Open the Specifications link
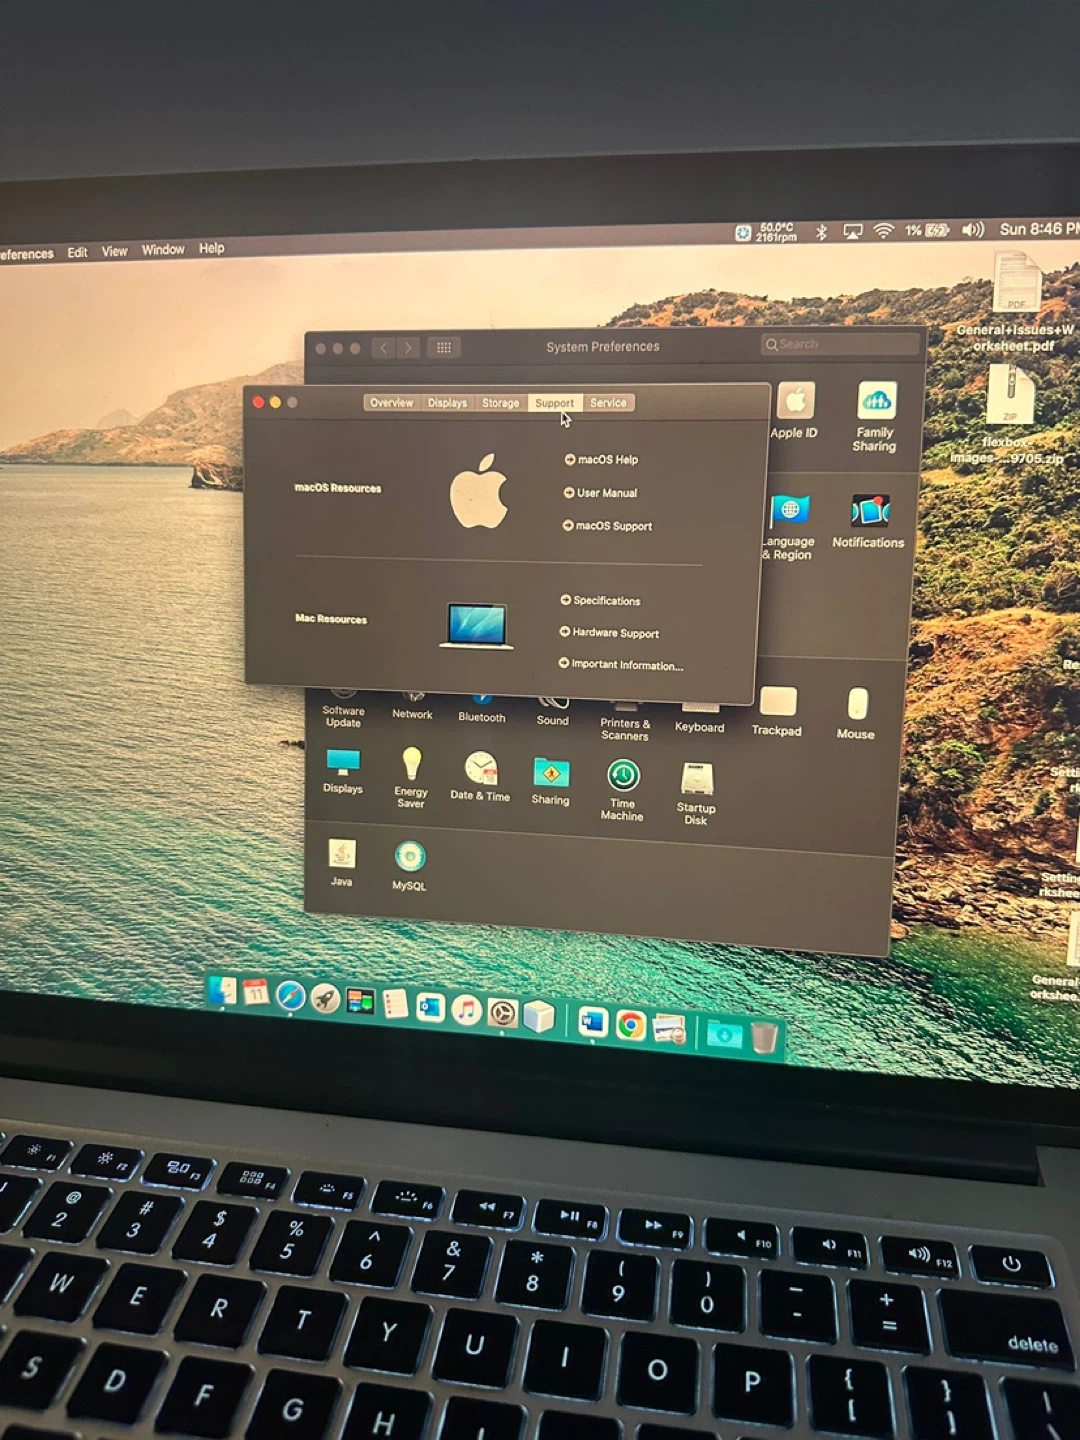The width and height of the screenshot is (1080, 1440). click(606, 601)
